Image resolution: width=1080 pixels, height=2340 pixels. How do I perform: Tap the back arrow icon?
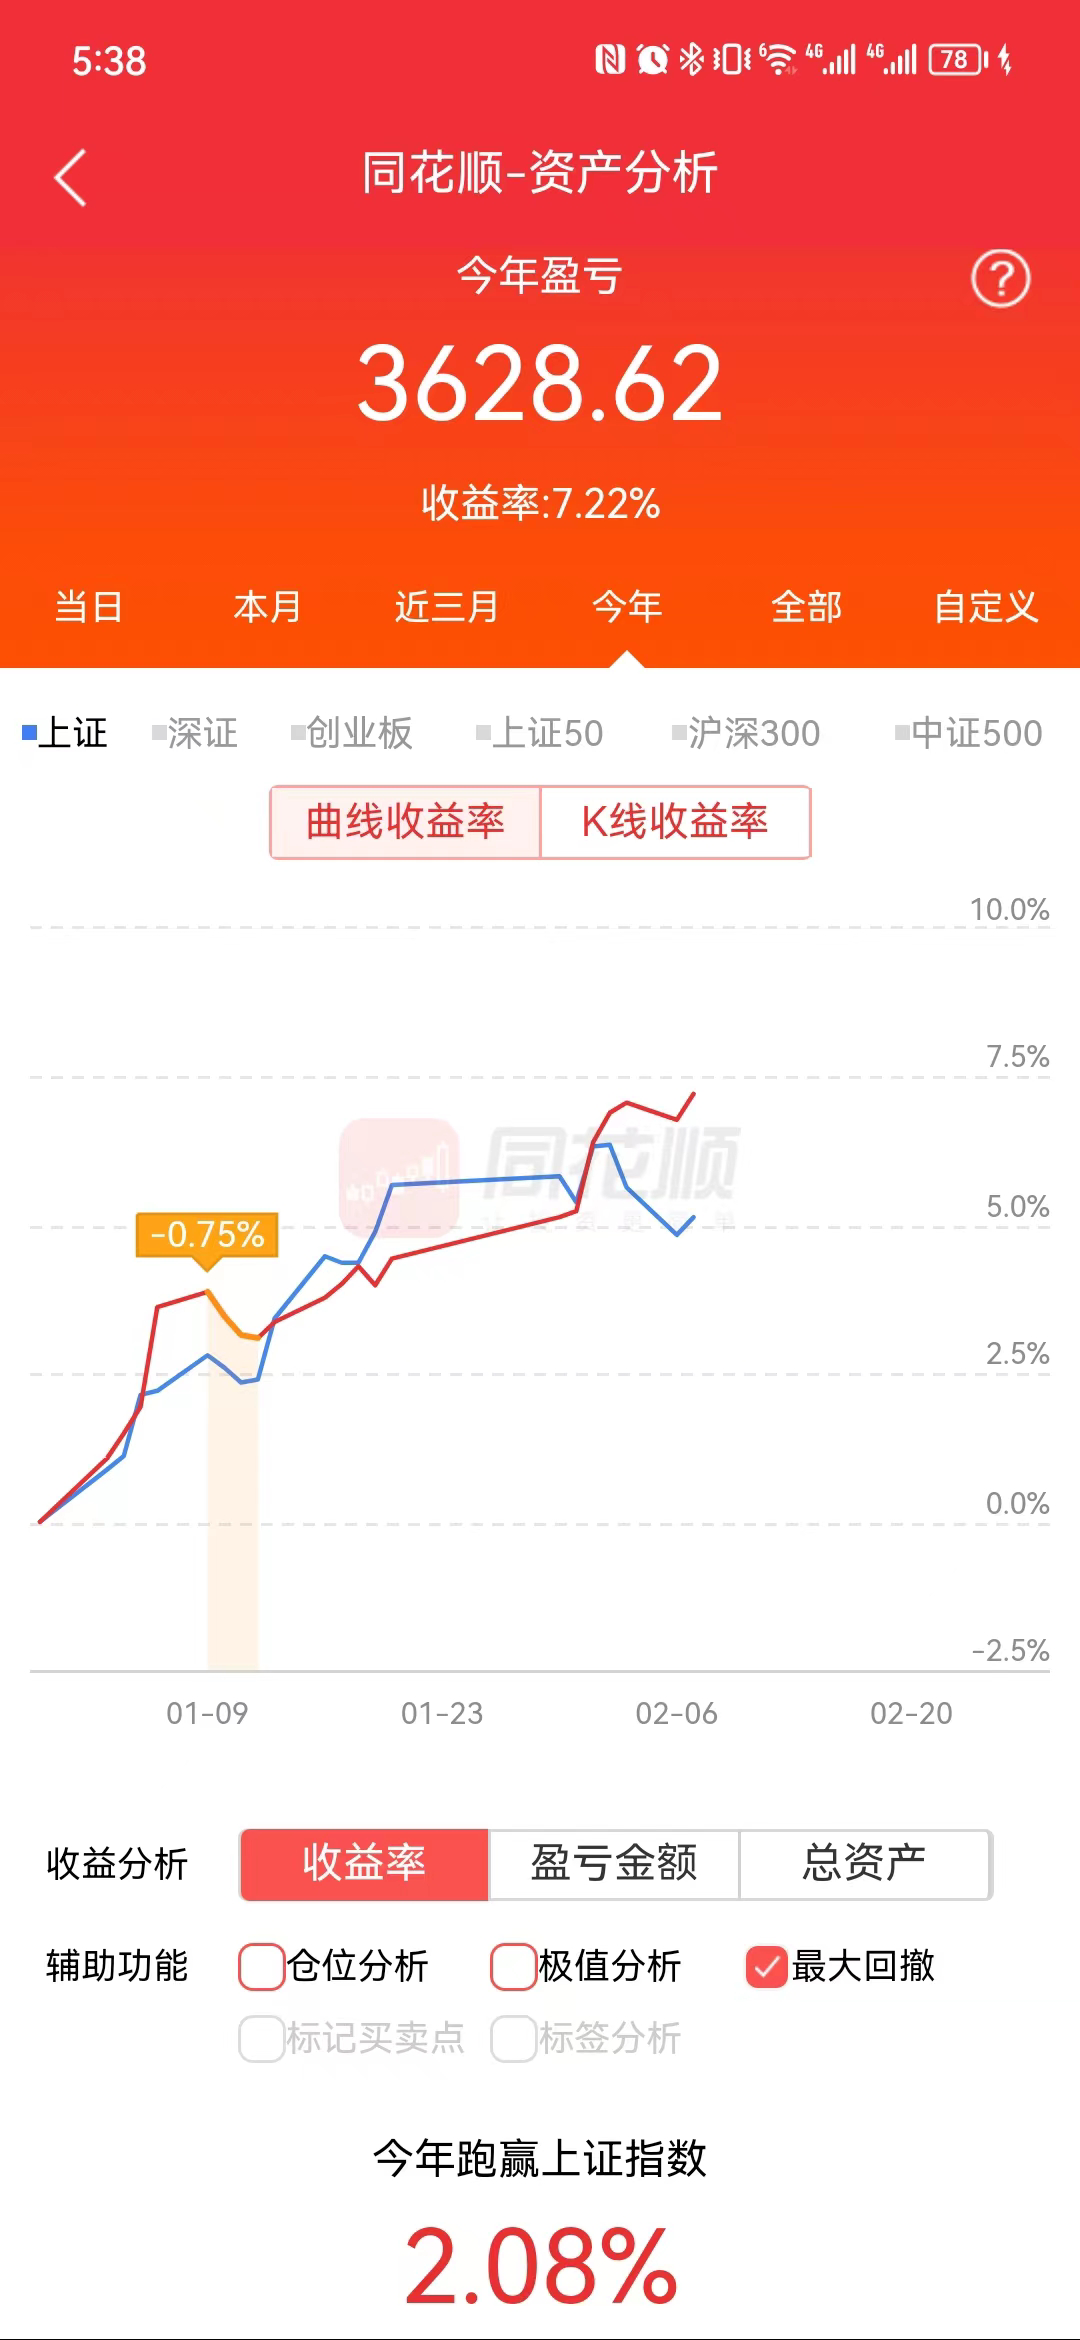[70, 178]
